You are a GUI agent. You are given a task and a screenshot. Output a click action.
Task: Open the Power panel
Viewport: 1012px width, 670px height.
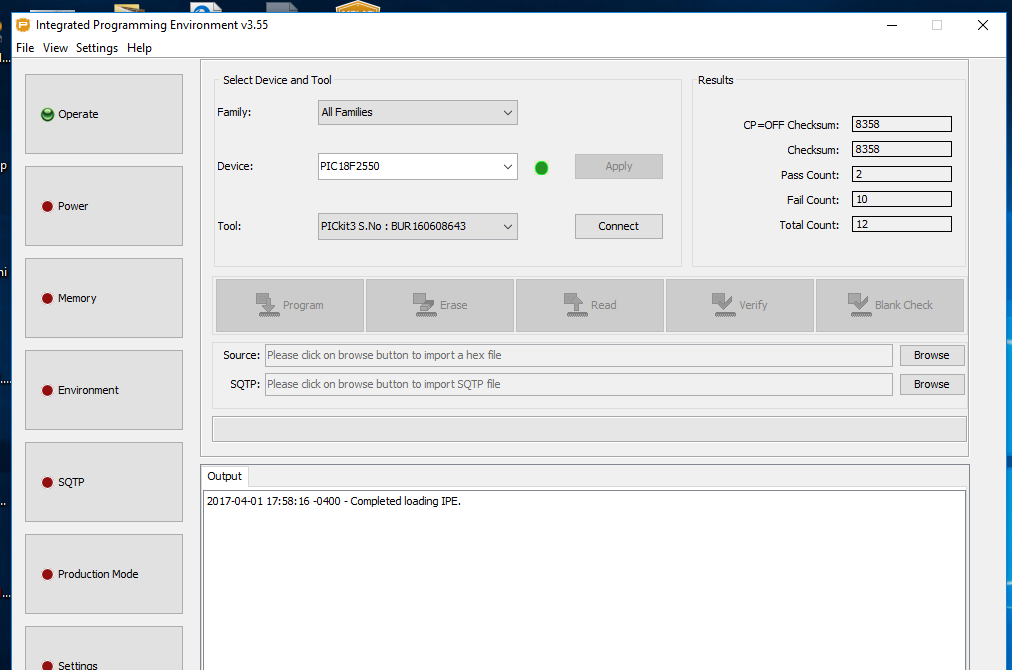(104, 206)
